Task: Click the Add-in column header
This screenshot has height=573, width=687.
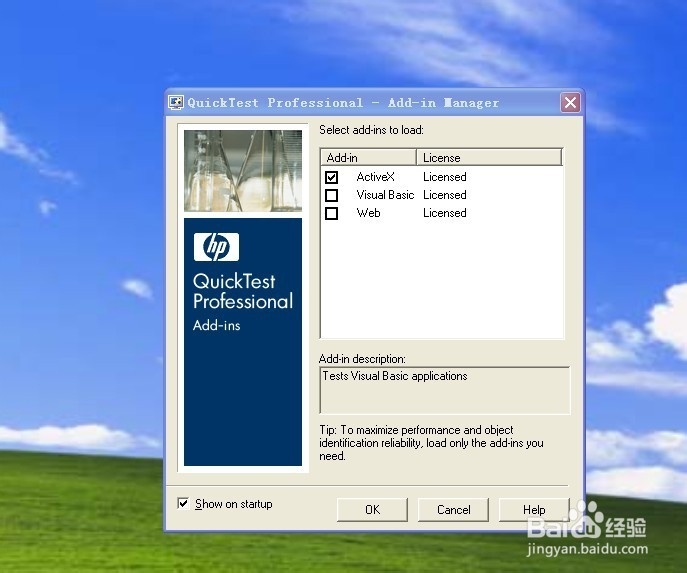Action: pyautogui.click(x=368, y=157)
